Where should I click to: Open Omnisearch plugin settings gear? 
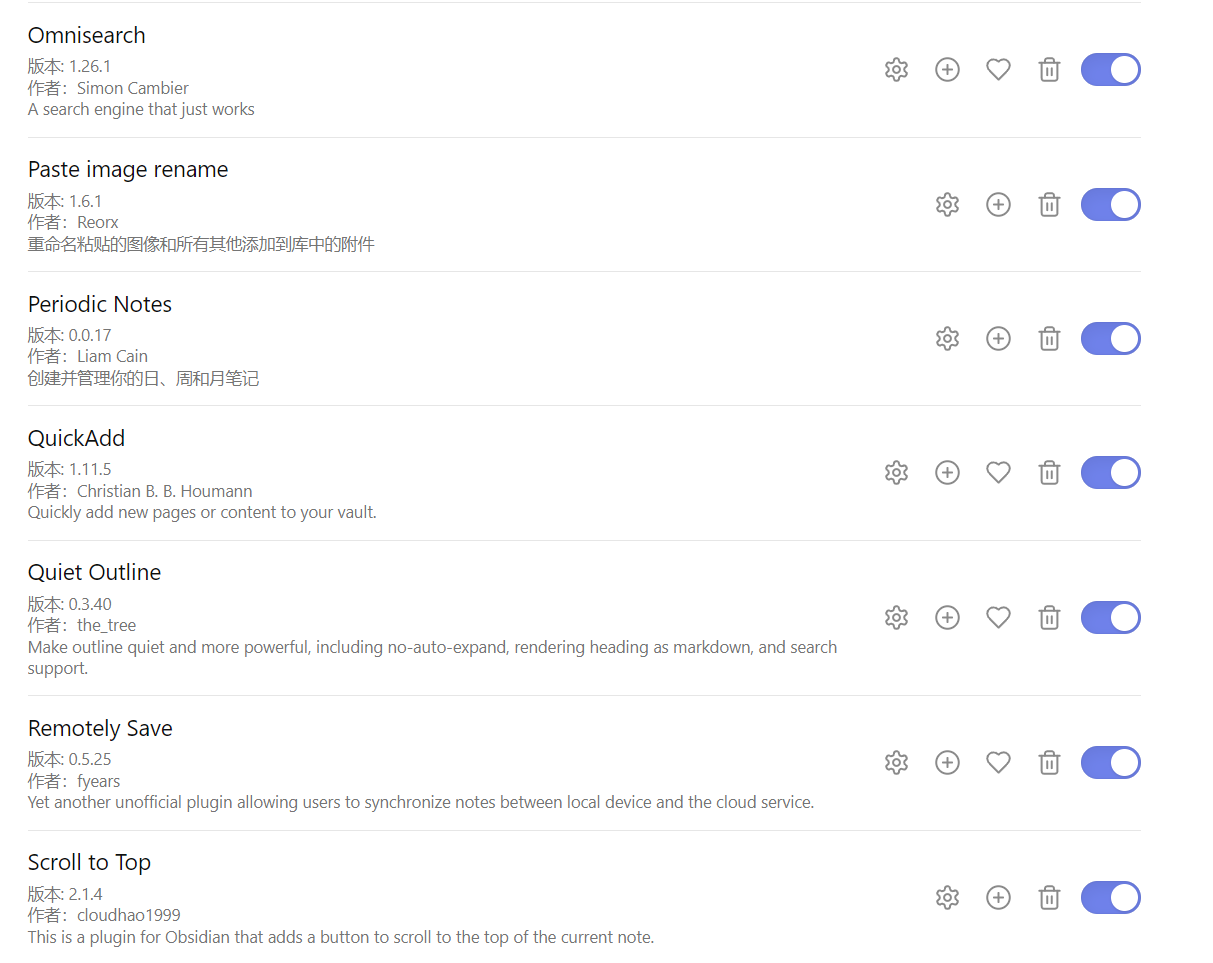[x=896, y=70]
